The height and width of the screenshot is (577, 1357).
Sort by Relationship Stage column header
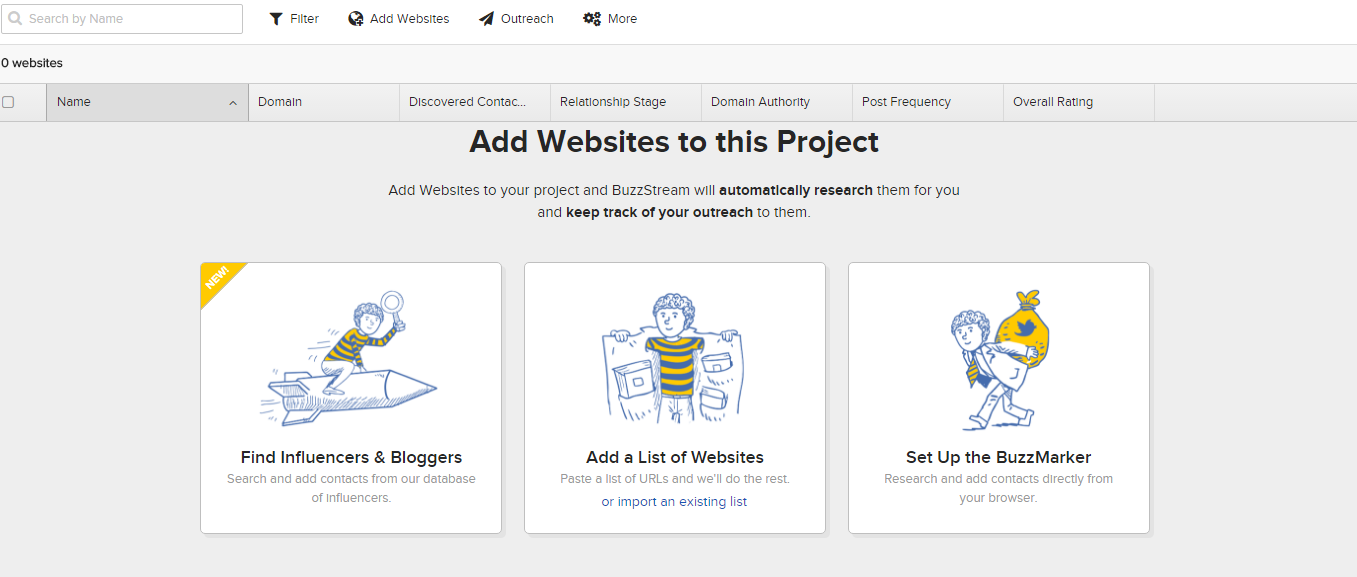click(626, 102)
